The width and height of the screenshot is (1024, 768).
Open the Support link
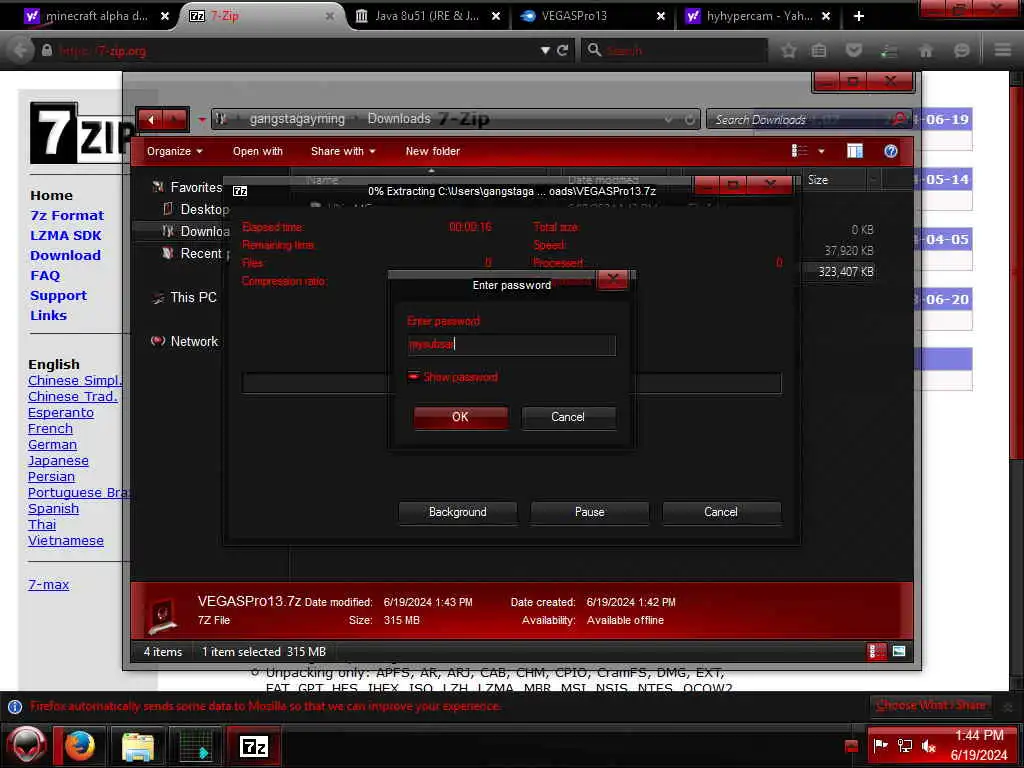click(x=58, y=296)
